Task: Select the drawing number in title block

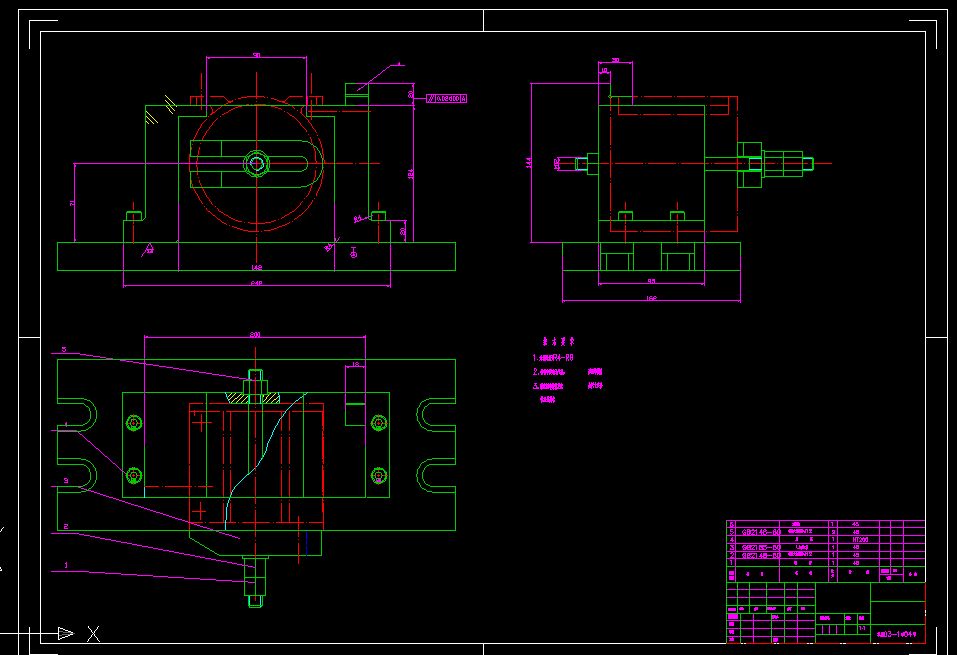Action: 897,634
